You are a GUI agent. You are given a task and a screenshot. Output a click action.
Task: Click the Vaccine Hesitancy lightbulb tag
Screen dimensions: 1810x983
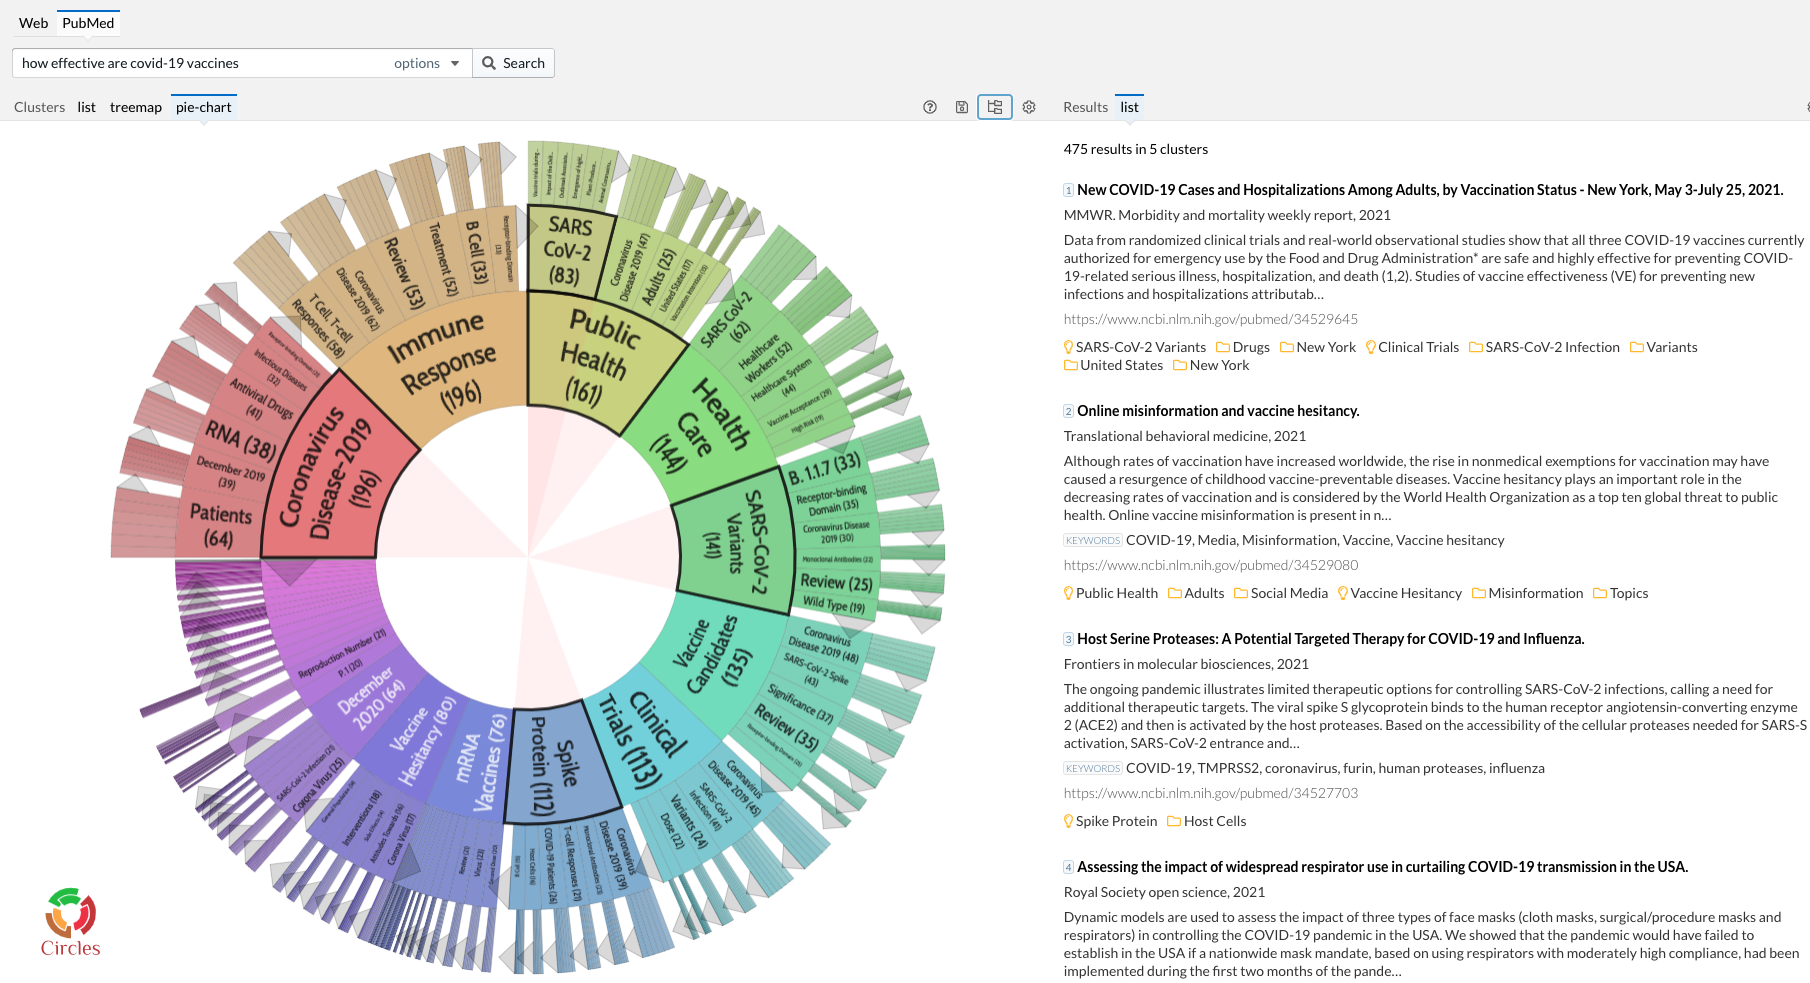point(1399,593)
